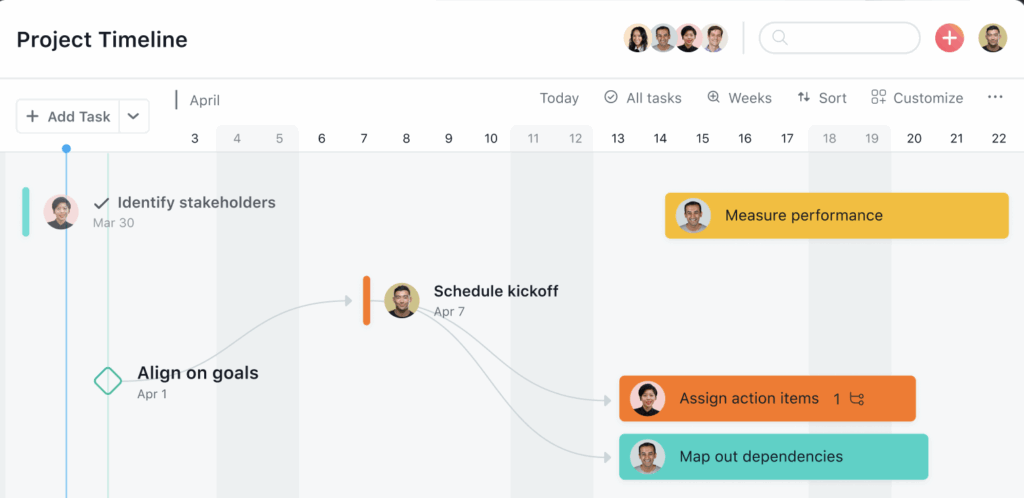Click date 22 in the timeline header
The height and width of the screenshot is (498, 1024).
[x=999, y=138]
